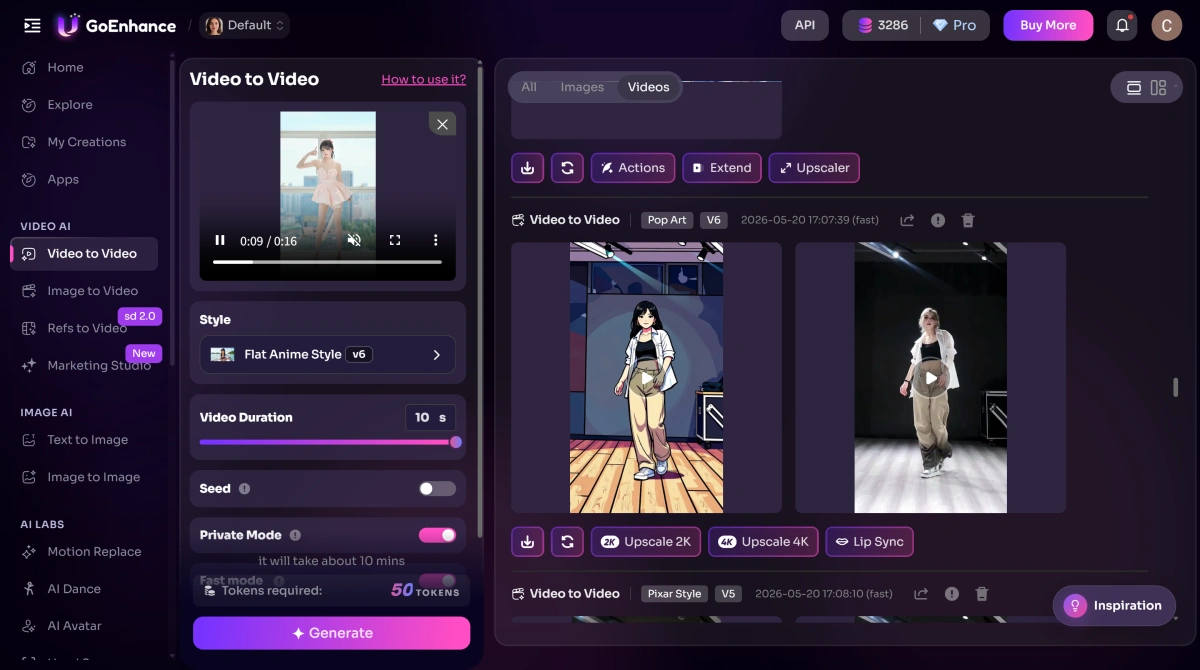Show Private Mode info icon
Viewport: 1200px width, 670px height.
pyautogui.click(x=295, y=535)
